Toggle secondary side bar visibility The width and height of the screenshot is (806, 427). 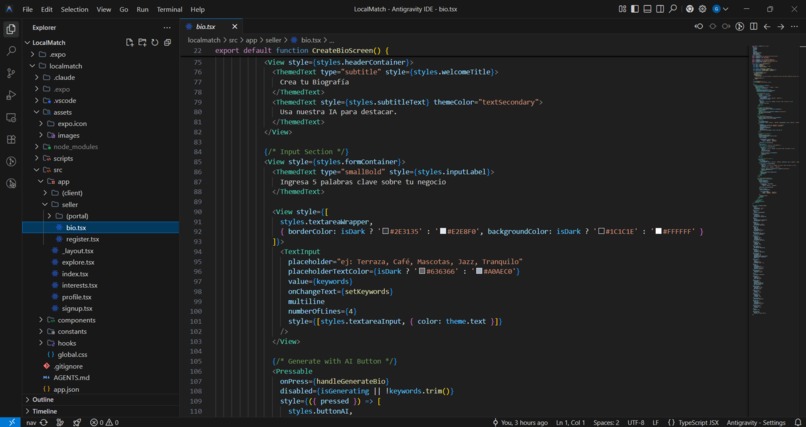pyautogui.click(x=660, y=9)
